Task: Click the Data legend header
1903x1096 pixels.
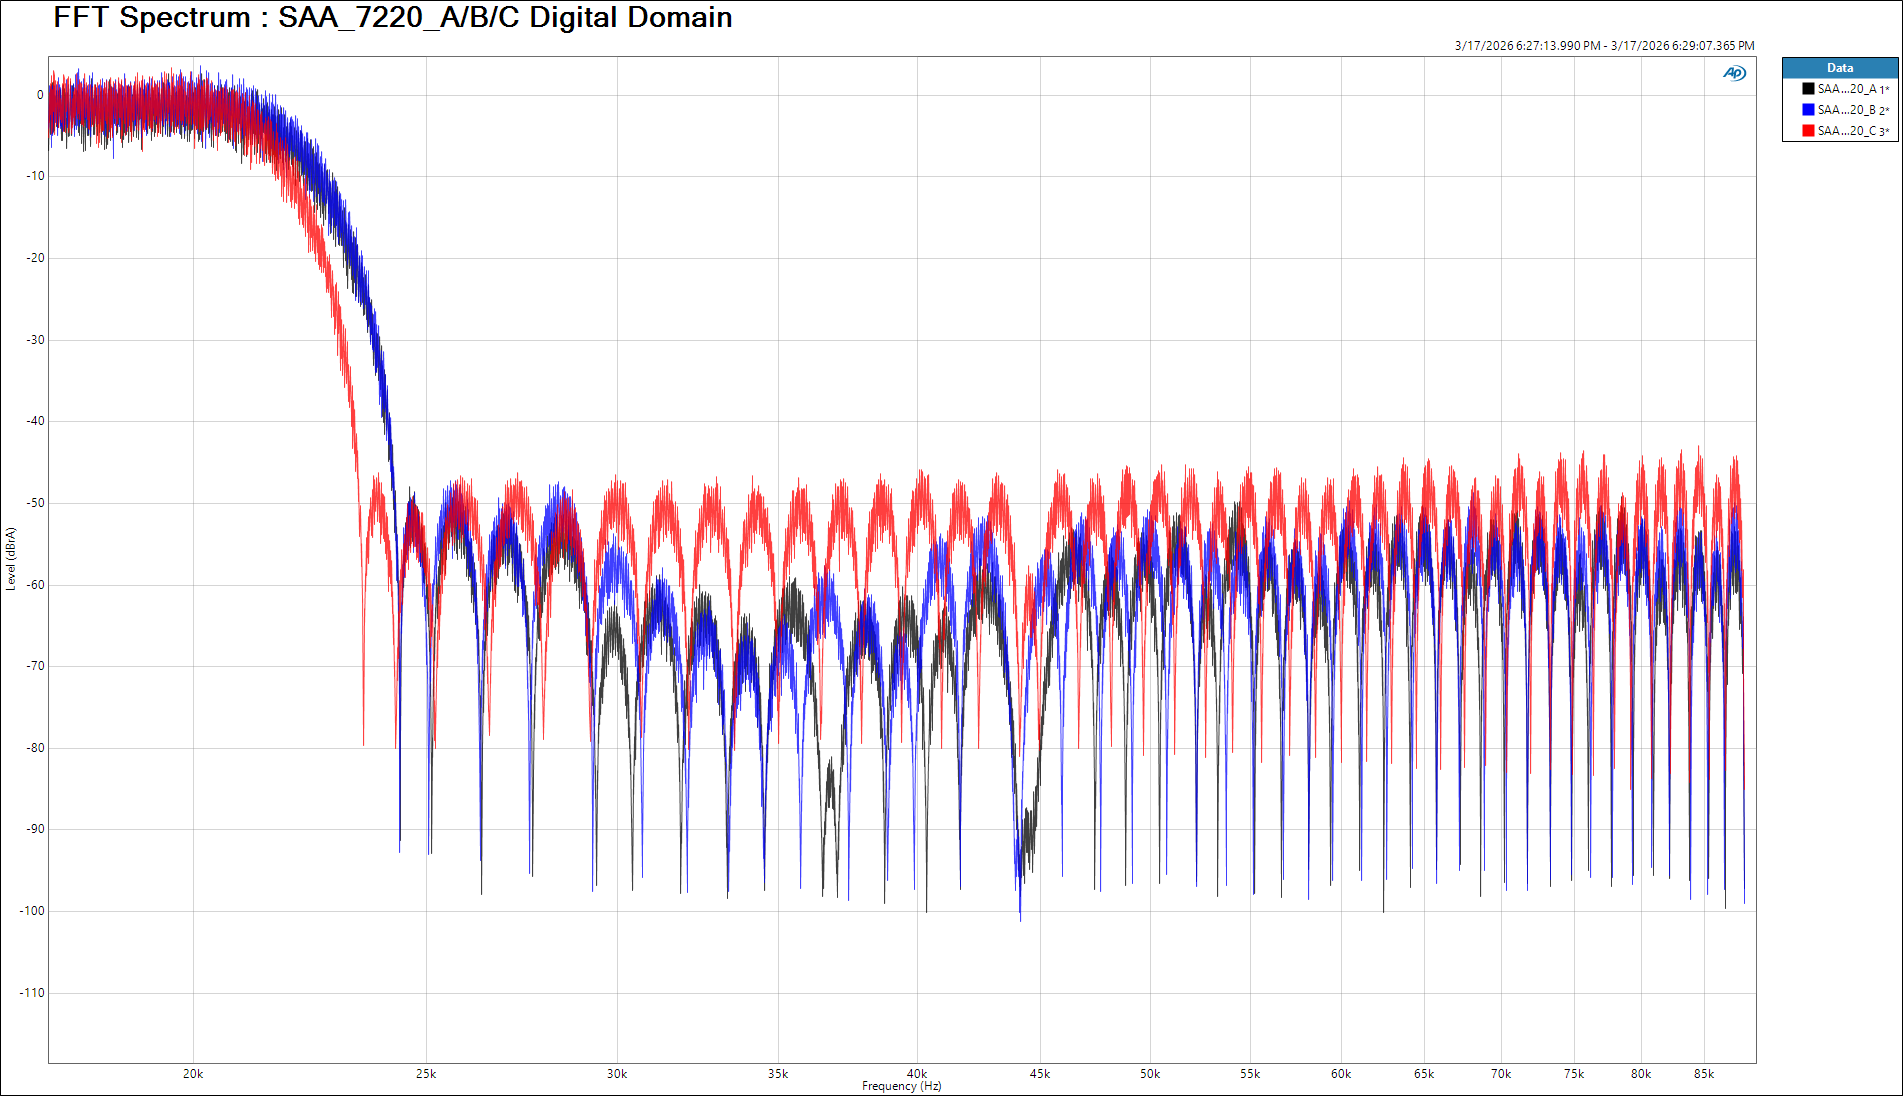Action: coord(1839,68)
